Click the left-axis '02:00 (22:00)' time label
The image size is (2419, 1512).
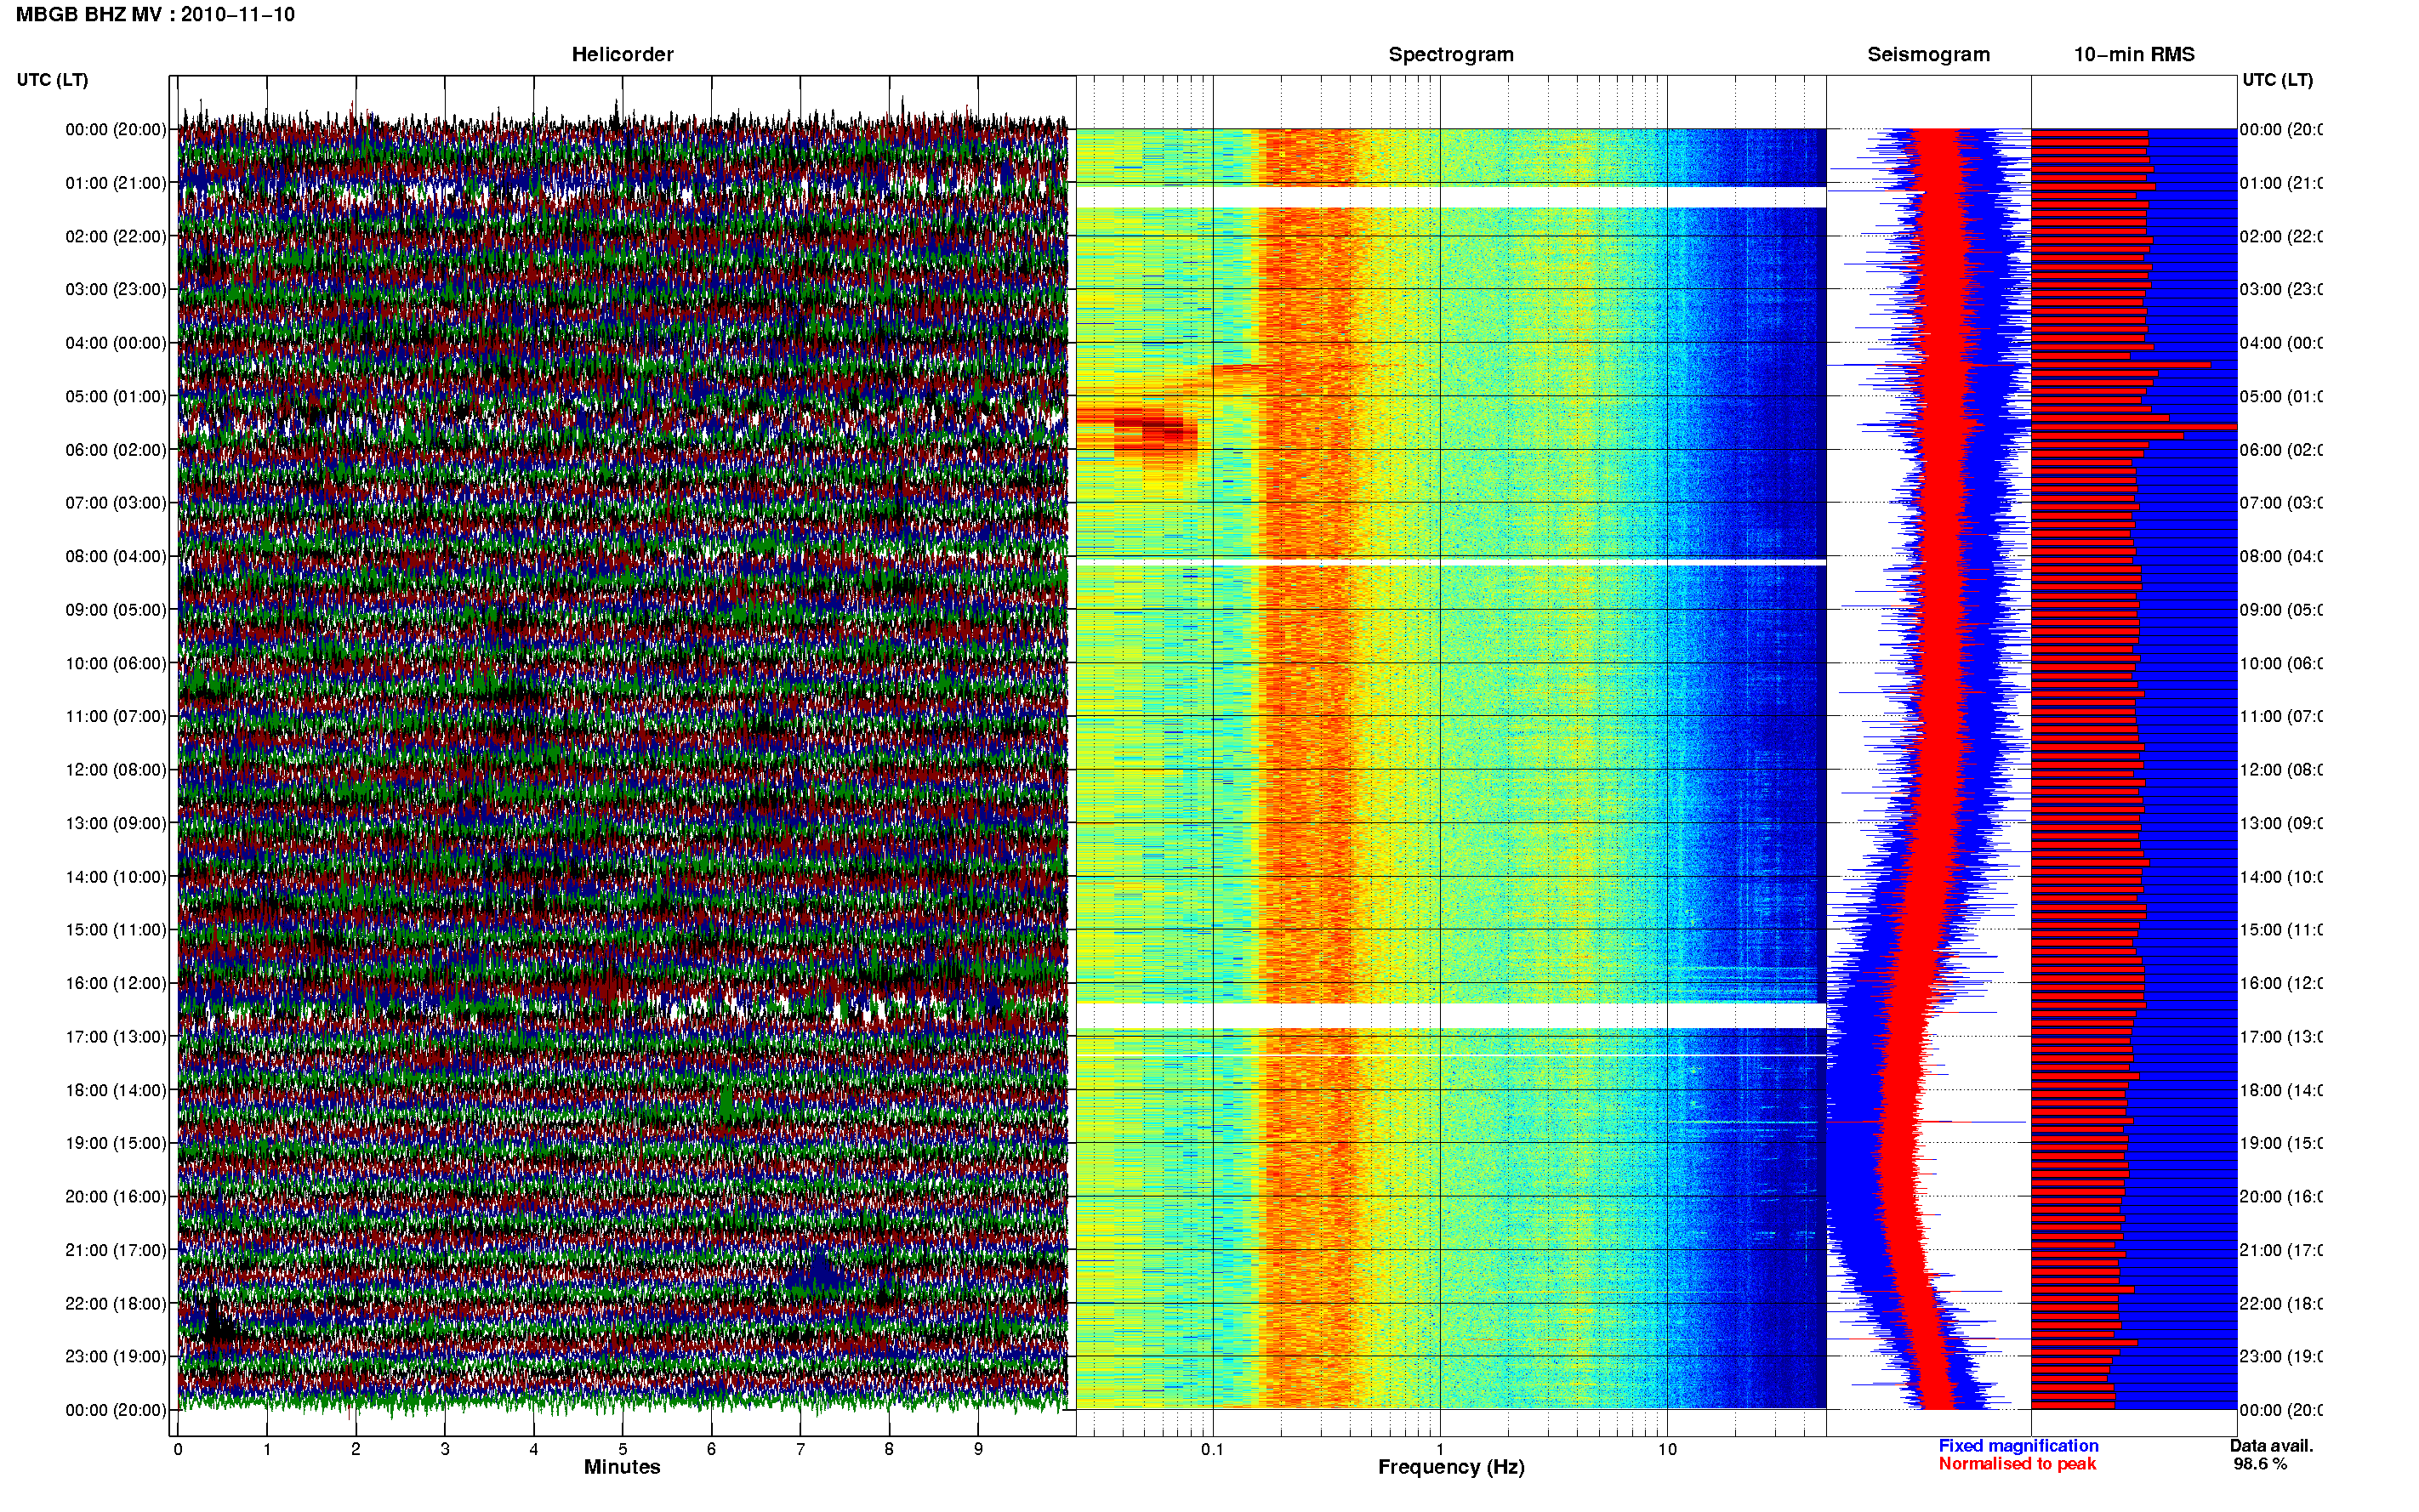click(x=116, y=236)
